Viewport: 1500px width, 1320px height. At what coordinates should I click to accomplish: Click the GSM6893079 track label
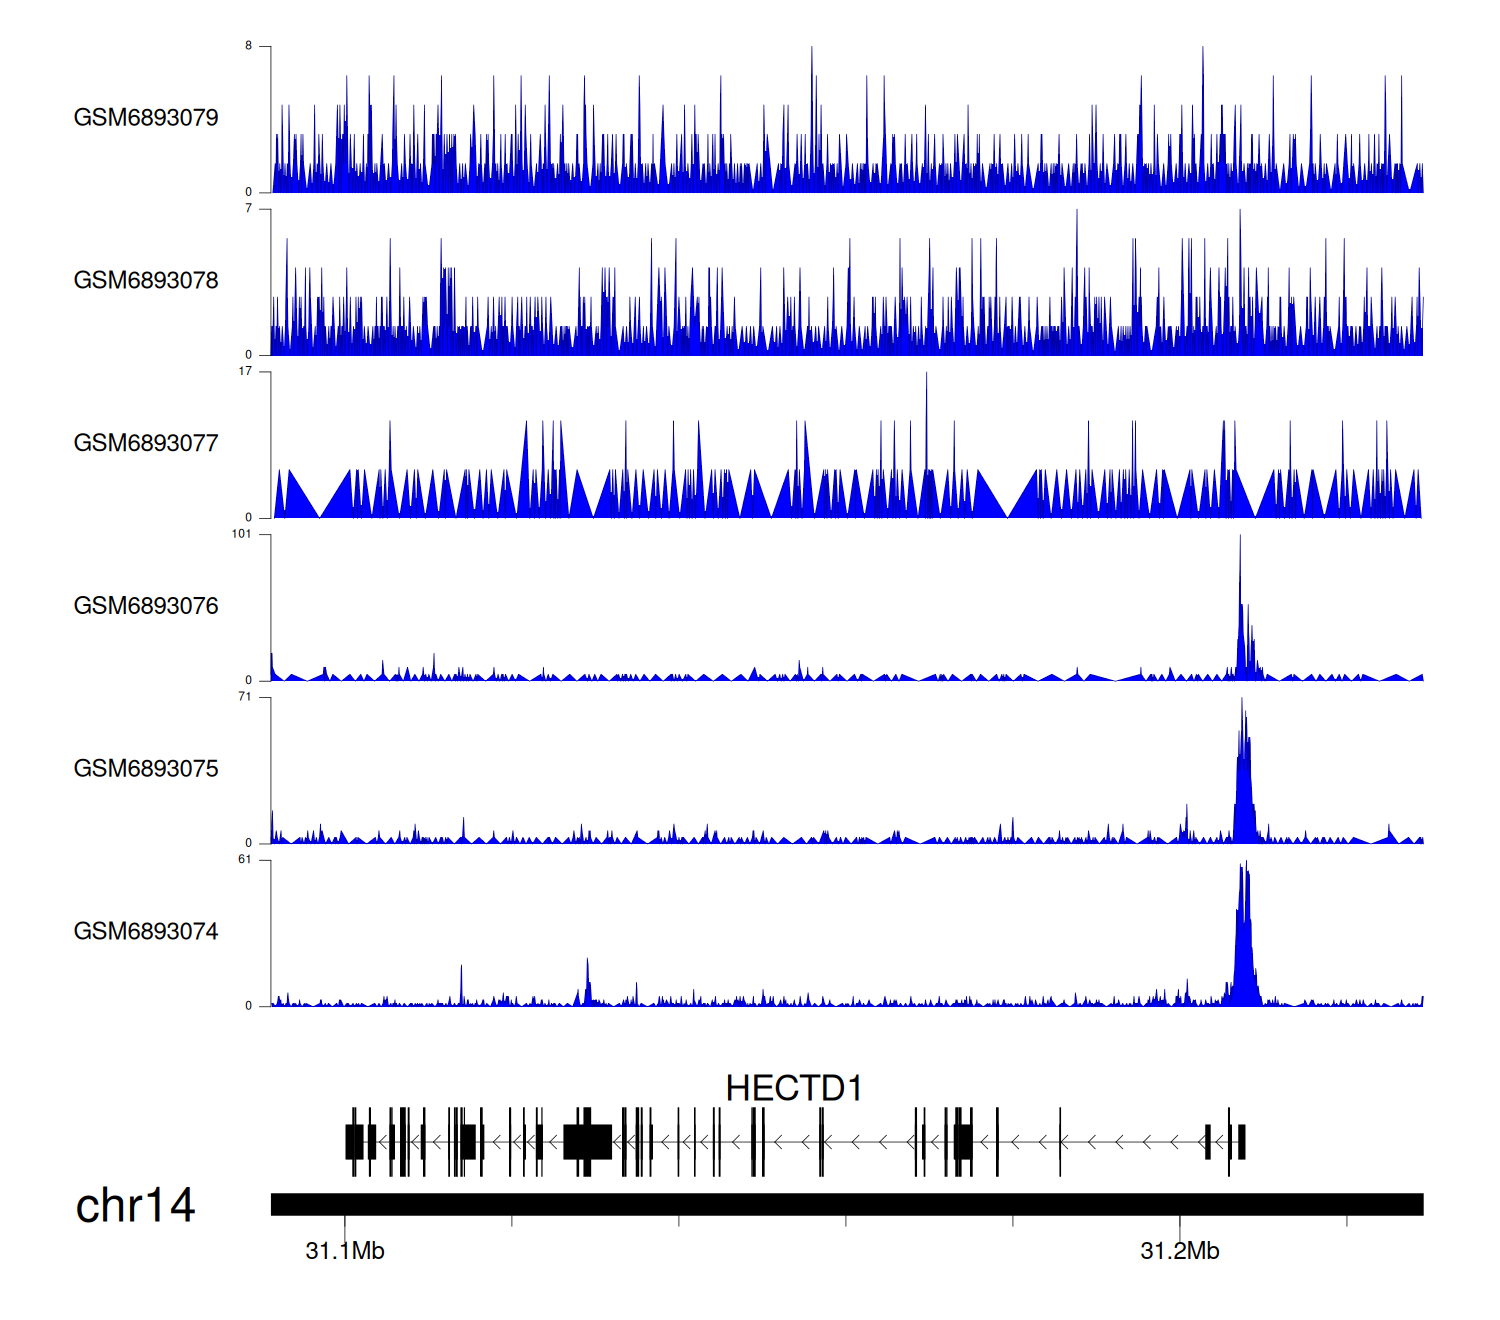[146, 118]
